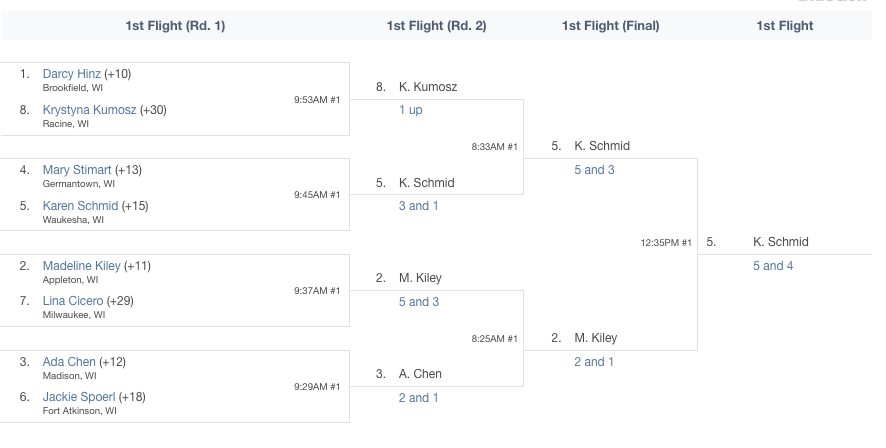886x448 pixels.
Task: View A. Chen 2 and 1 result
Action: tap(419, 398)
